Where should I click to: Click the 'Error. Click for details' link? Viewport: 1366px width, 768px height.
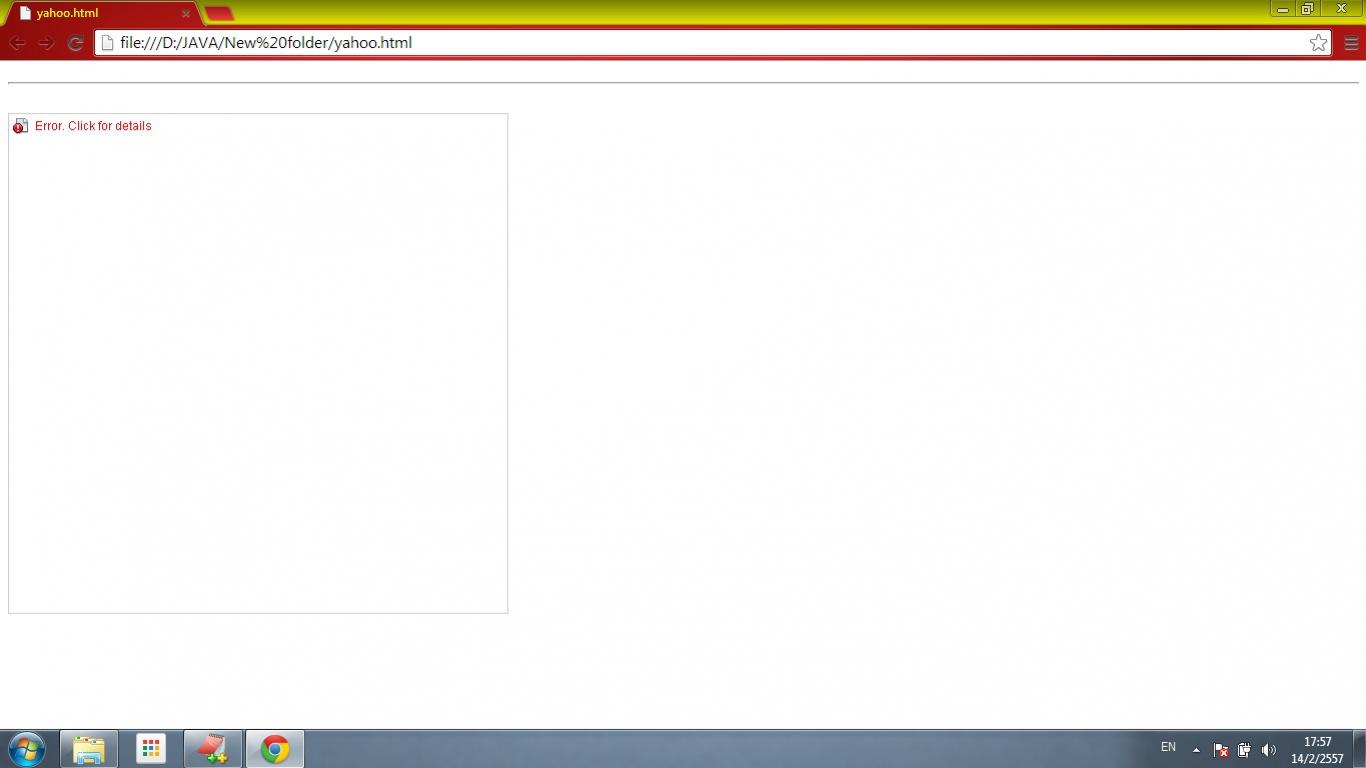coord(93,126)
